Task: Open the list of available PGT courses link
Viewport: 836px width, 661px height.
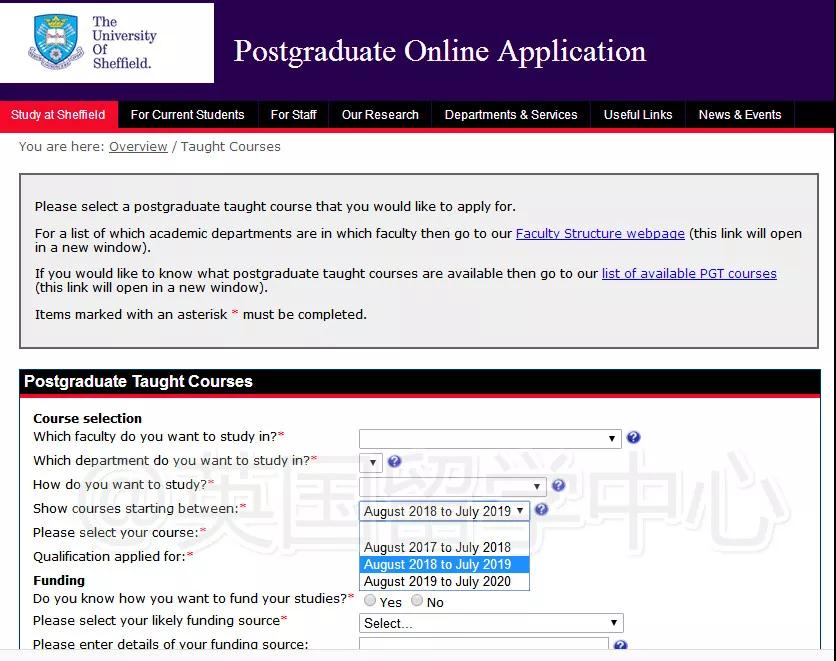Action: (689, 274)
